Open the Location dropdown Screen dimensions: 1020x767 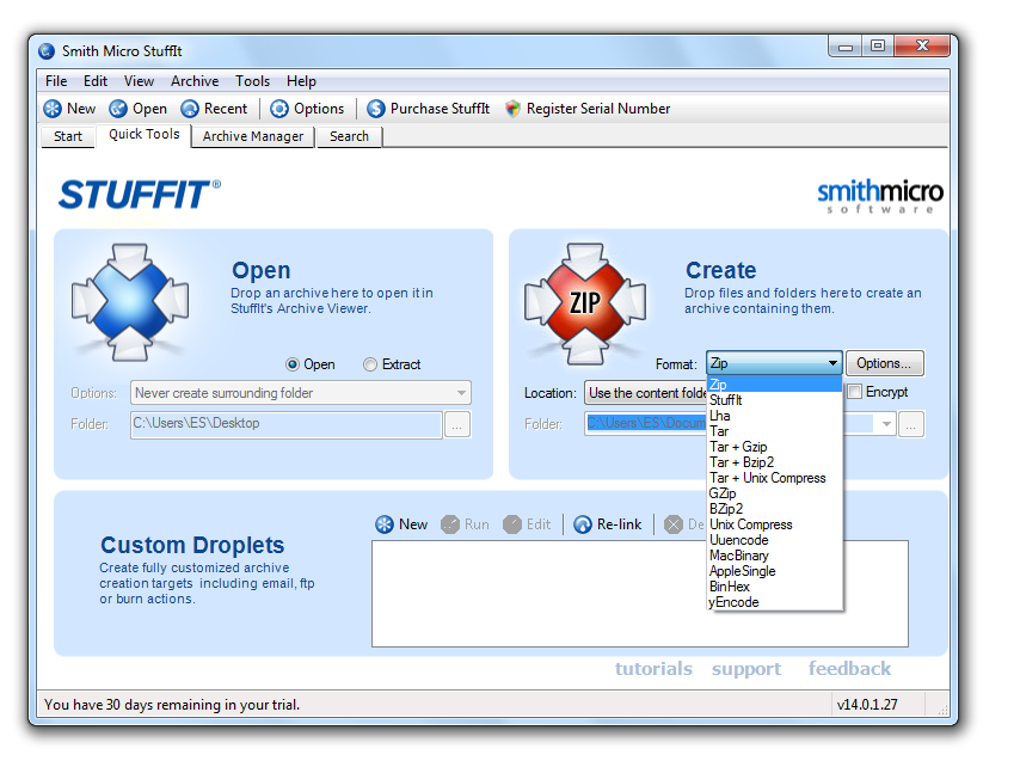(x=646, y=393)
